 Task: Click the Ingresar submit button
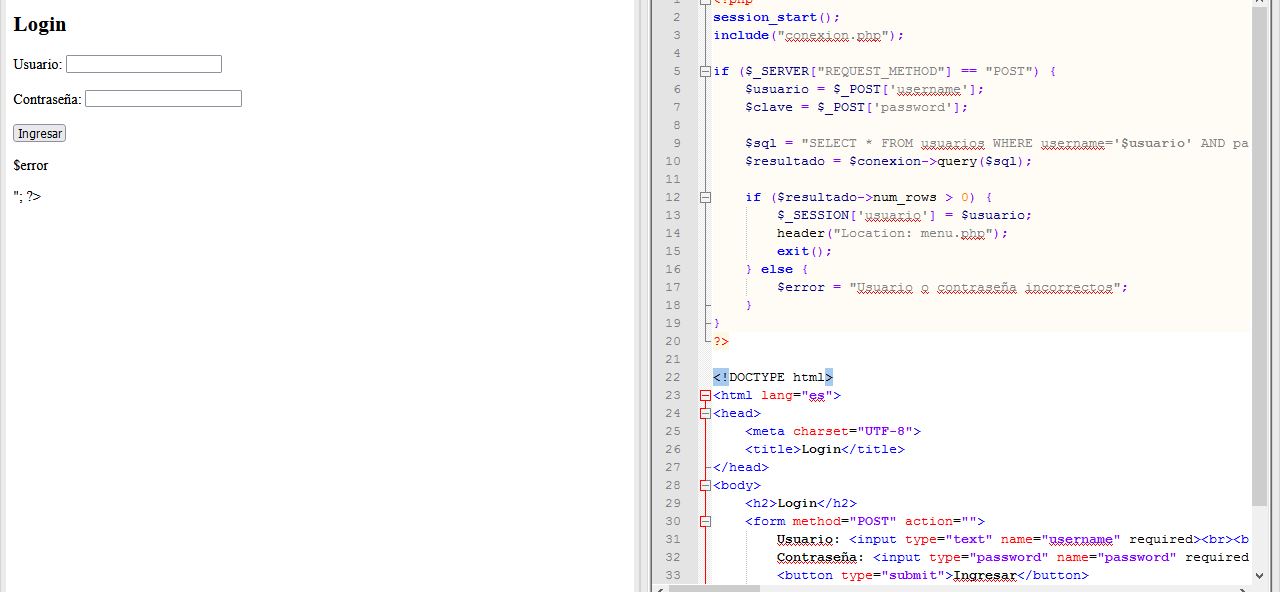(40, 133)
